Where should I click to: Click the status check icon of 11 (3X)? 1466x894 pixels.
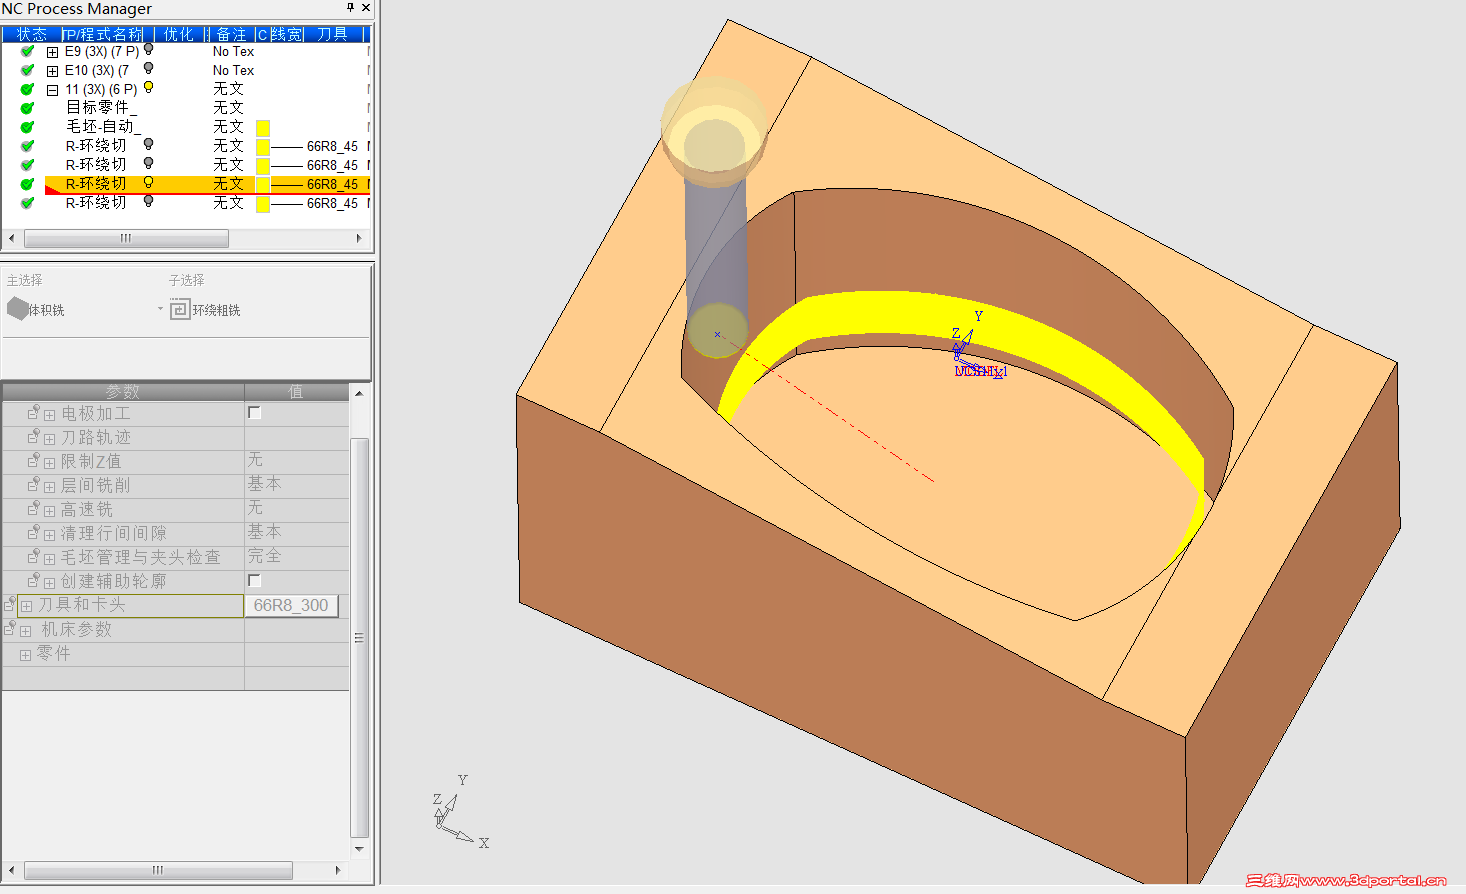(27, 89)
